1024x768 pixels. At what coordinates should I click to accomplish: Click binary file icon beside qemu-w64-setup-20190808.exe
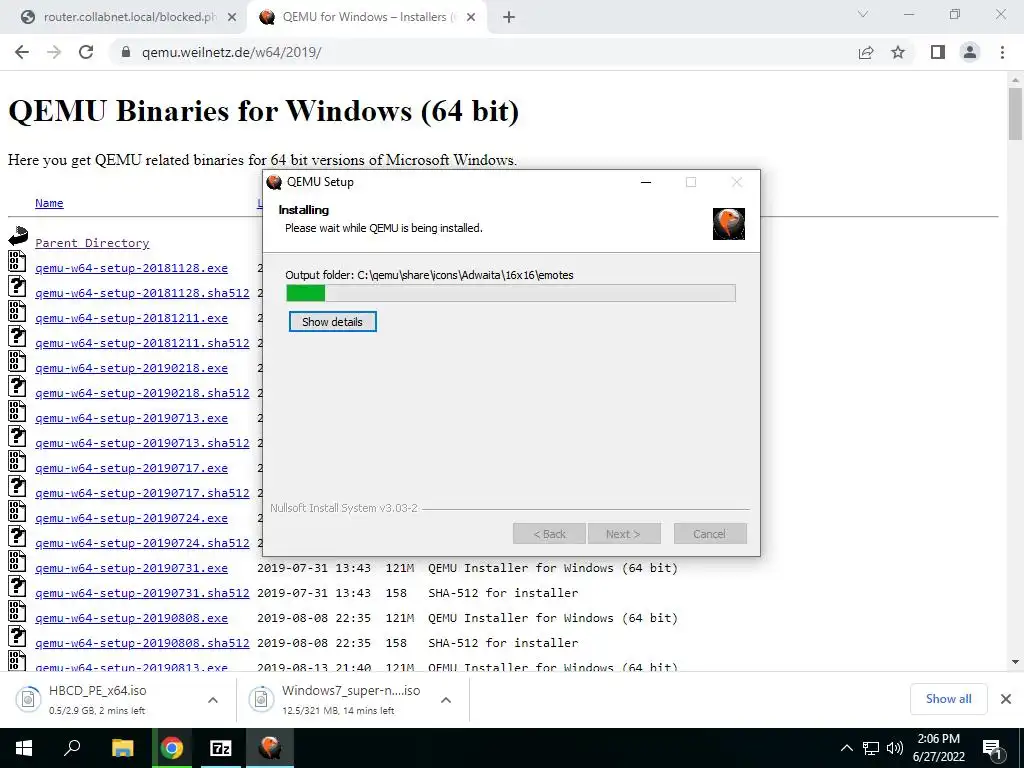click(17, 611)
